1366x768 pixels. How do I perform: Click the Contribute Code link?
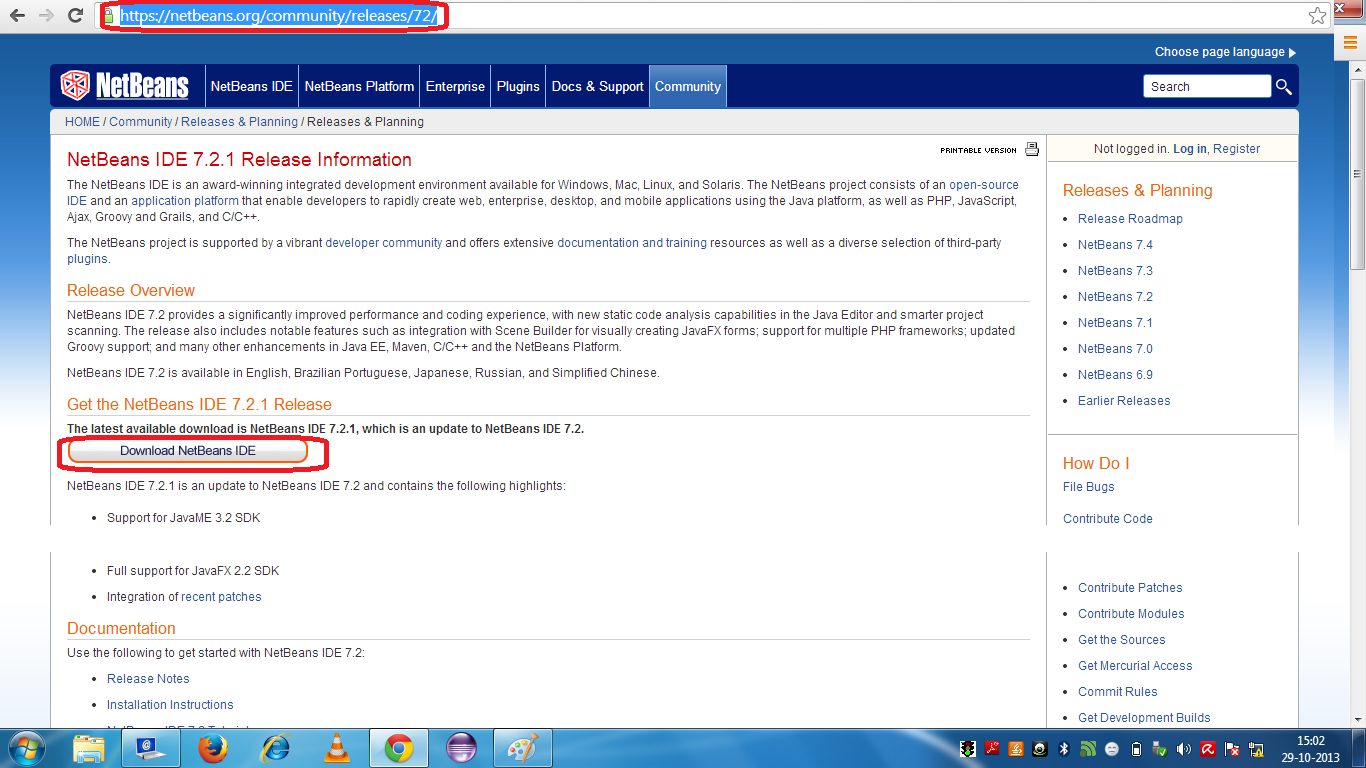pyautogui.click(x=1108, y=519)
